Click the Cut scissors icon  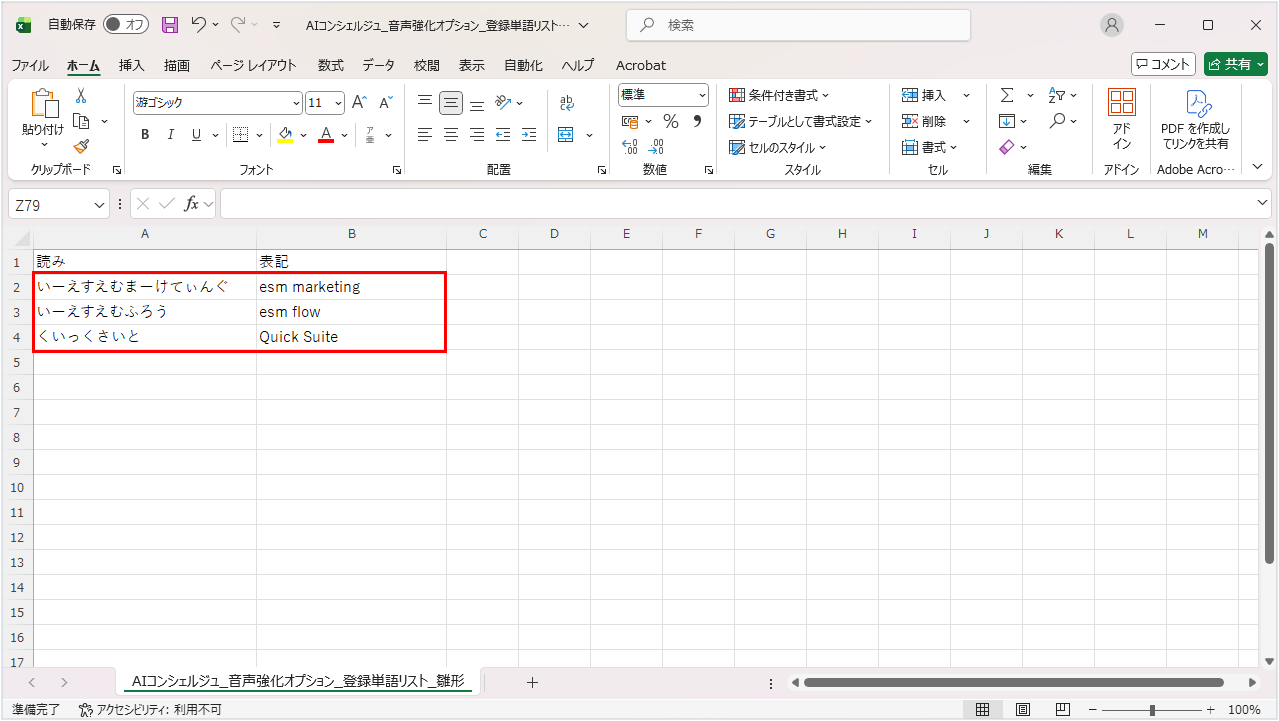(81, 96)
